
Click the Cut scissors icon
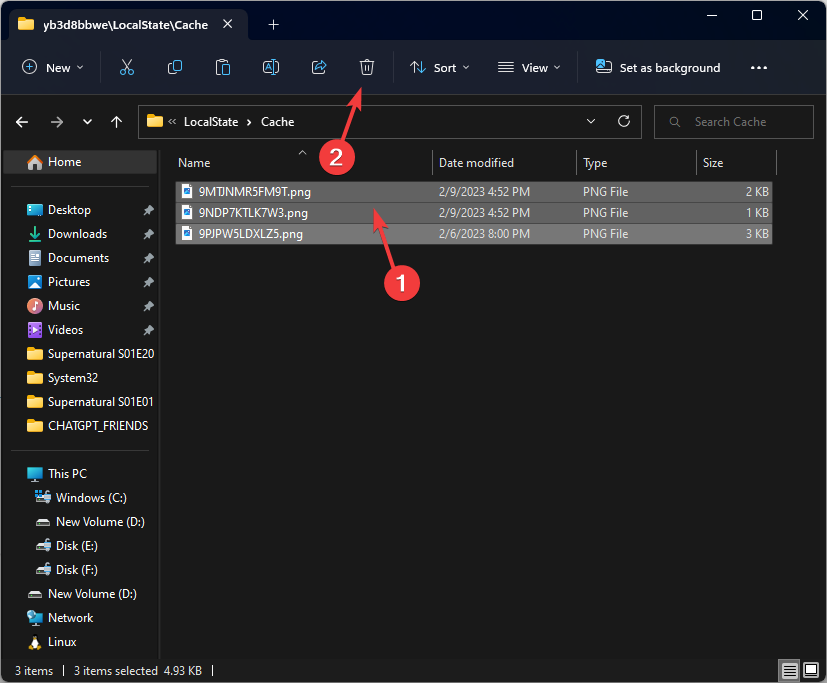[x=126, y=67]
